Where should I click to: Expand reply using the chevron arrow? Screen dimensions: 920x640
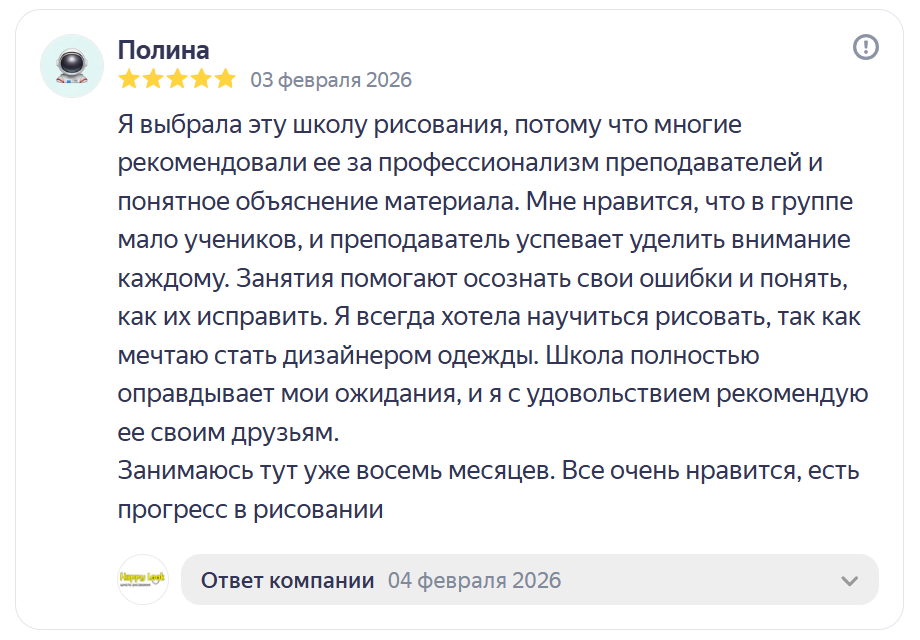850,581
